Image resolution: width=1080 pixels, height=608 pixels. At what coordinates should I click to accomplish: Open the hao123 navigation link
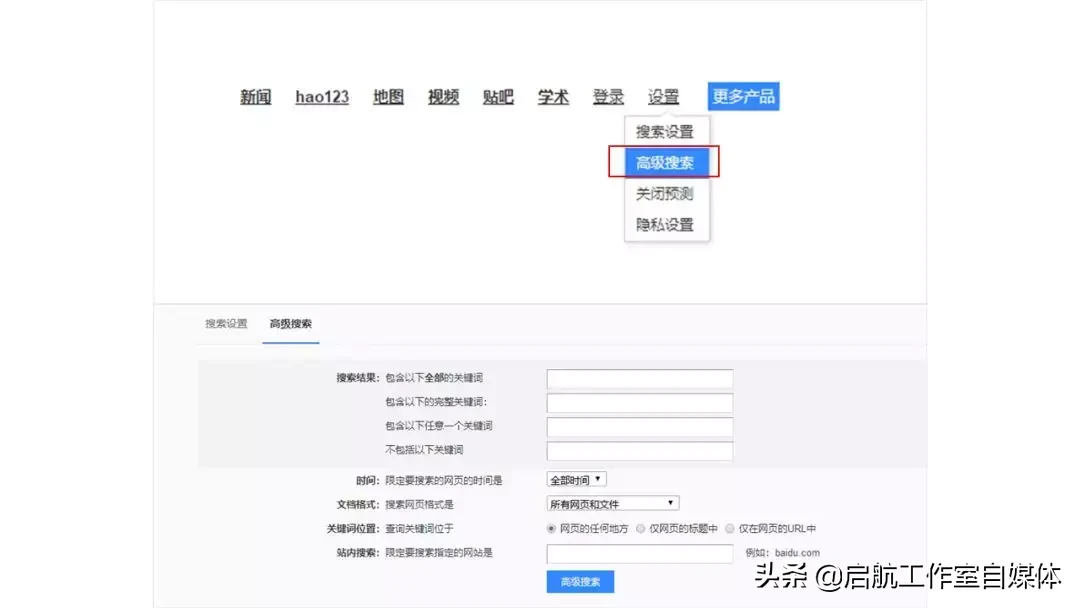[x=322, y=96]
